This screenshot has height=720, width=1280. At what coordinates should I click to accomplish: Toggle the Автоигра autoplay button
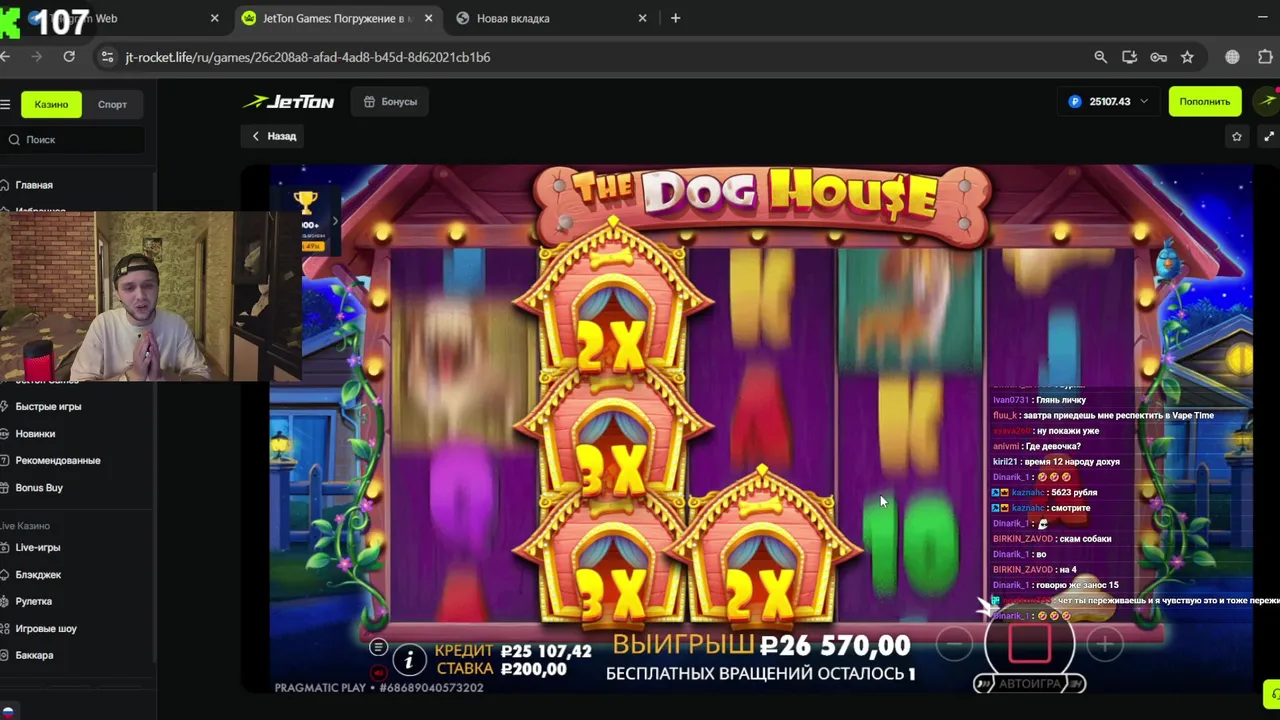tap(1029, 684)
